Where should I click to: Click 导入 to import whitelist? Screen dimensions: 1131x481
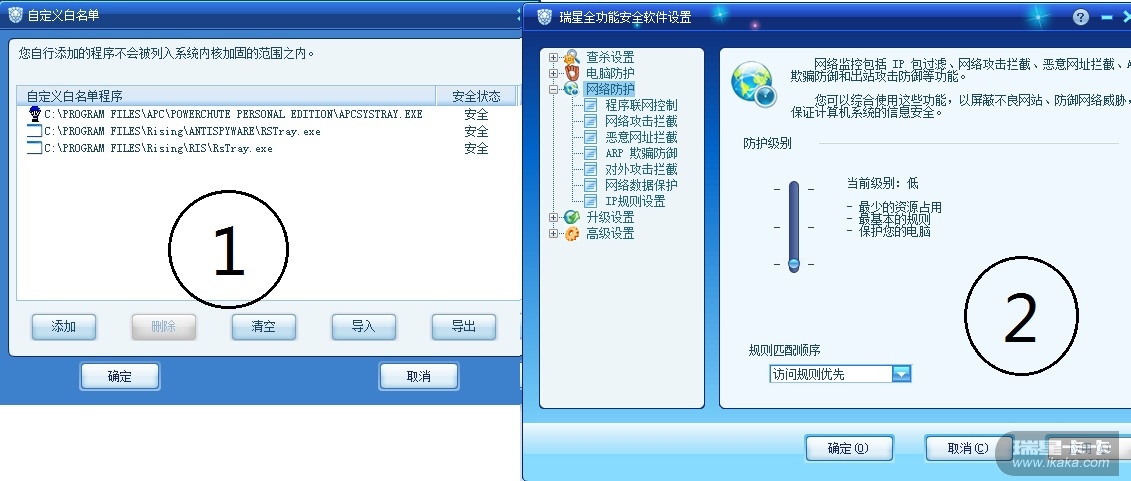[364, 327]
